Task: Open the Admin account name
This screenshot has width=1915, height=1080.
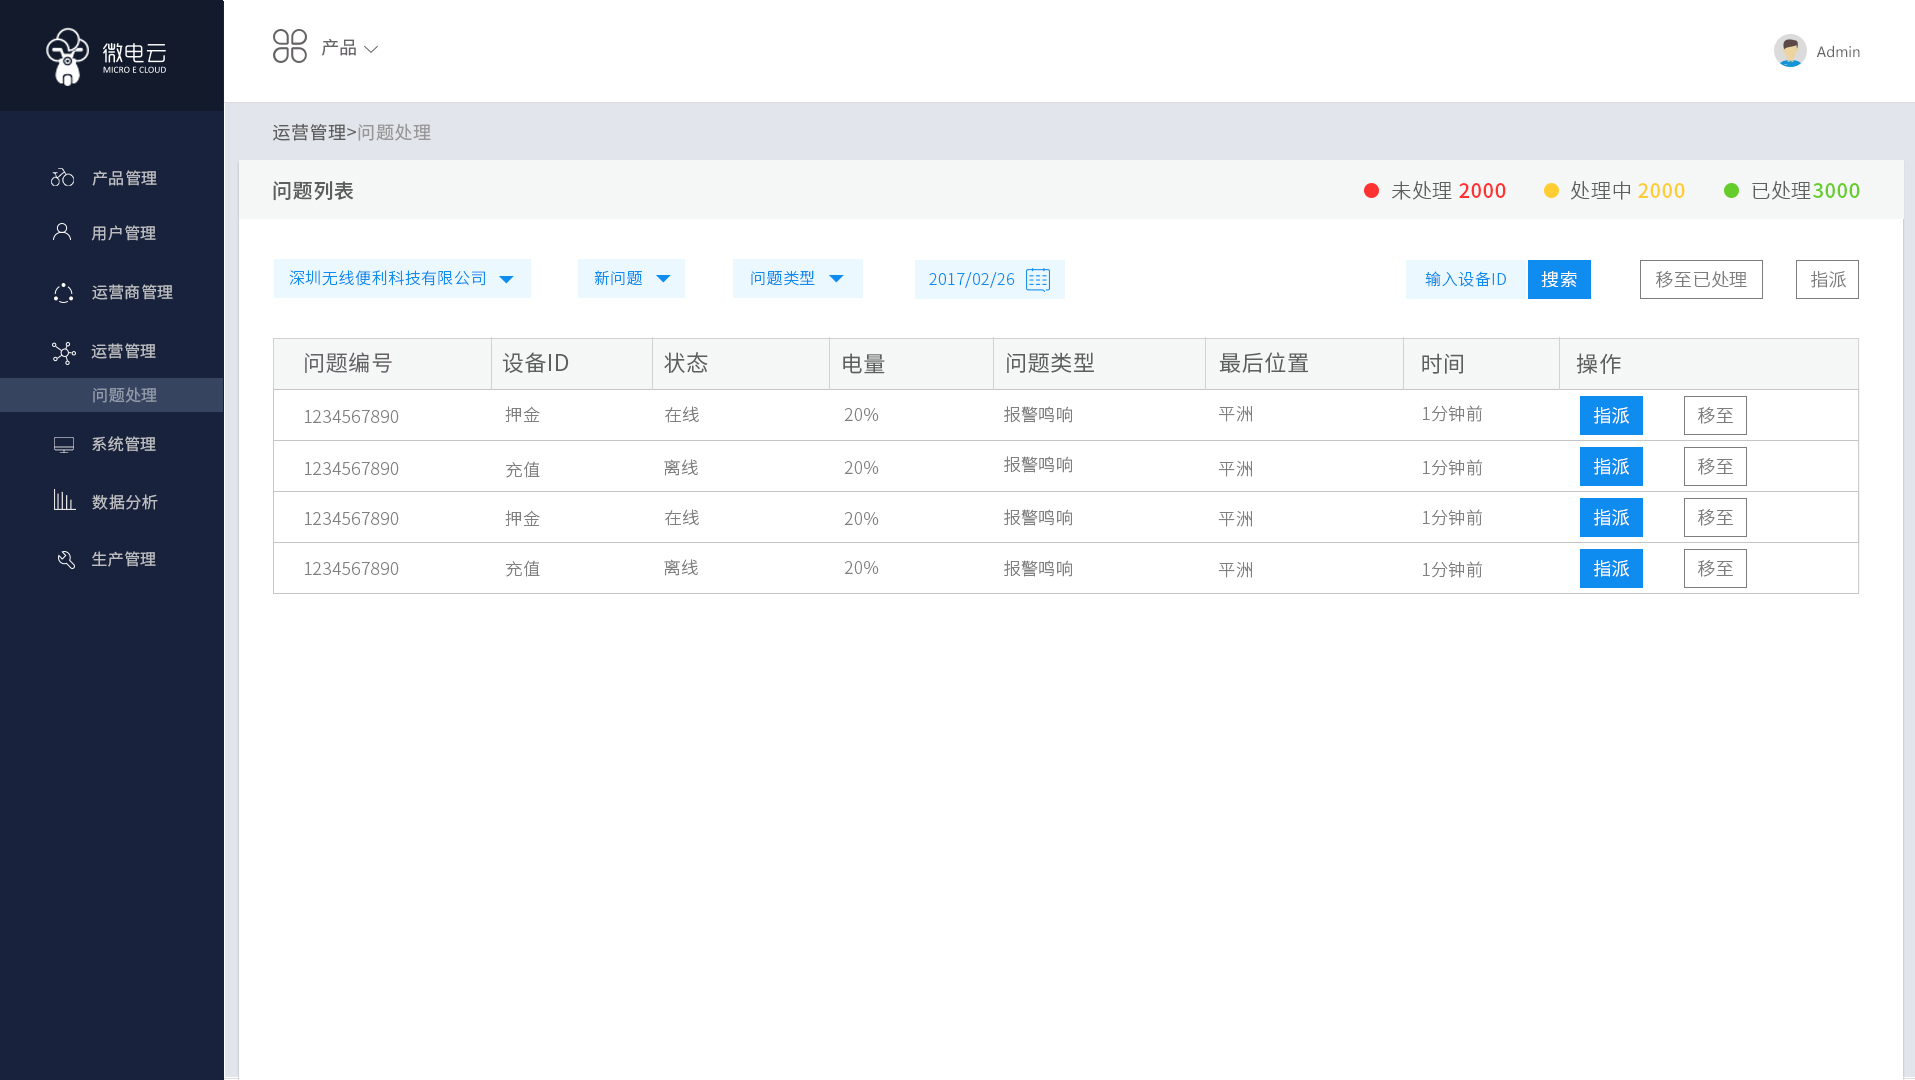Action: [x=1838, y=52]
